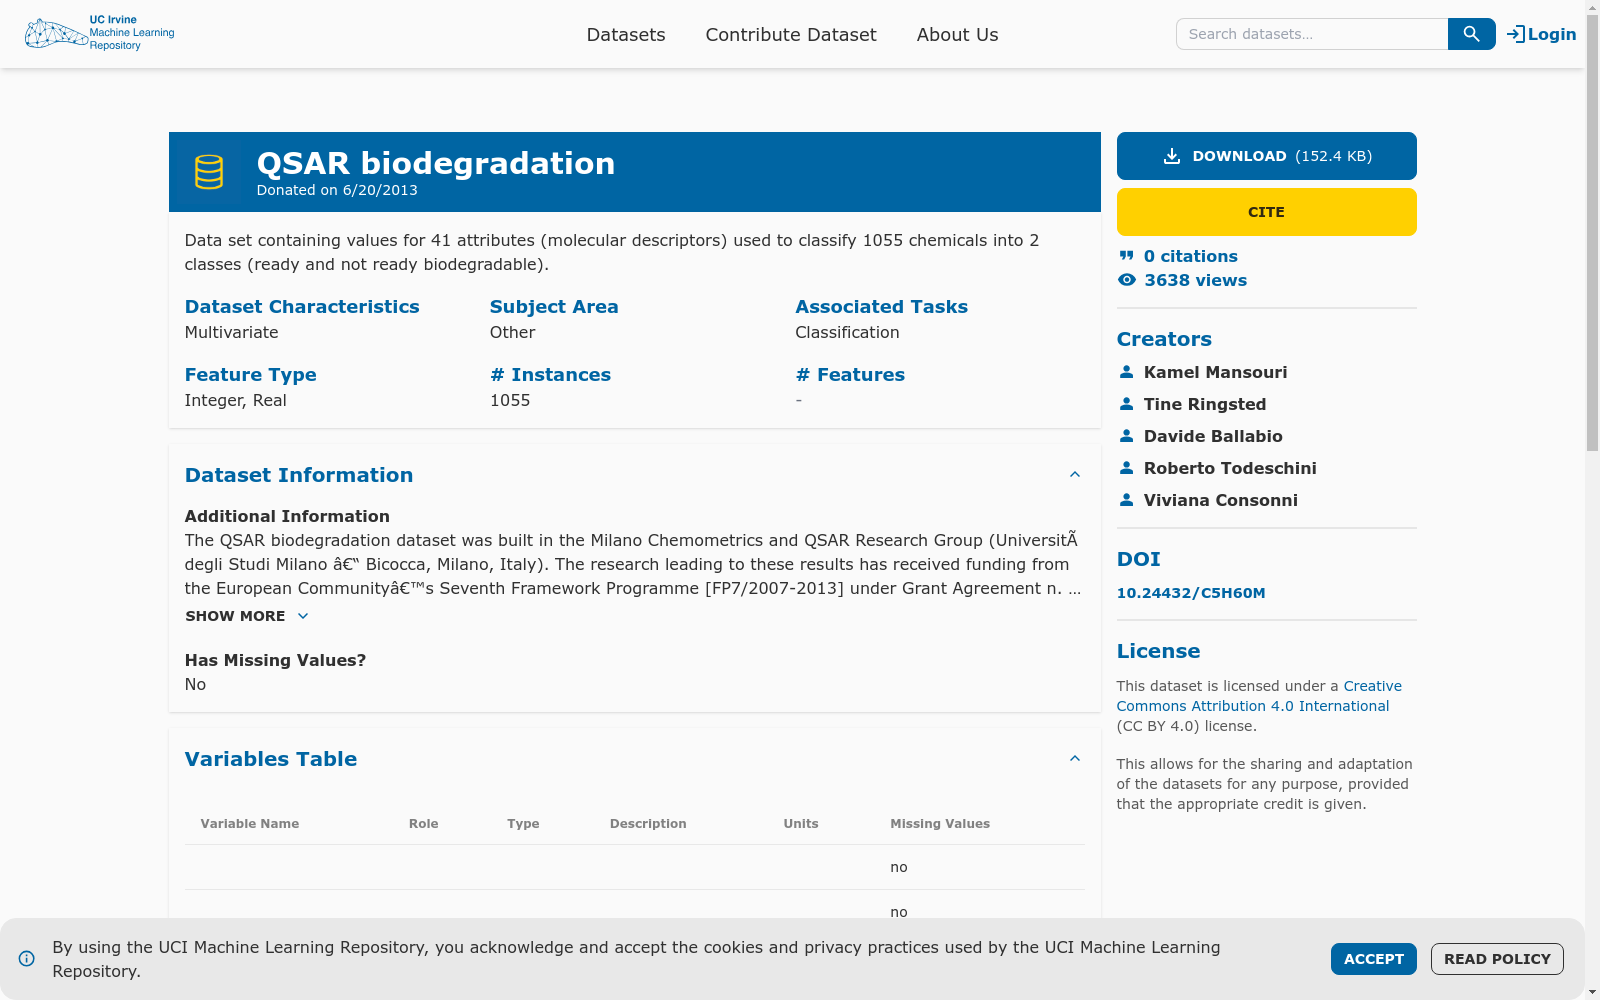Screen dimensions: 1600x1000
Task: Open the DOI link 10.24432/C5H60M
Action: (1191, 593)
